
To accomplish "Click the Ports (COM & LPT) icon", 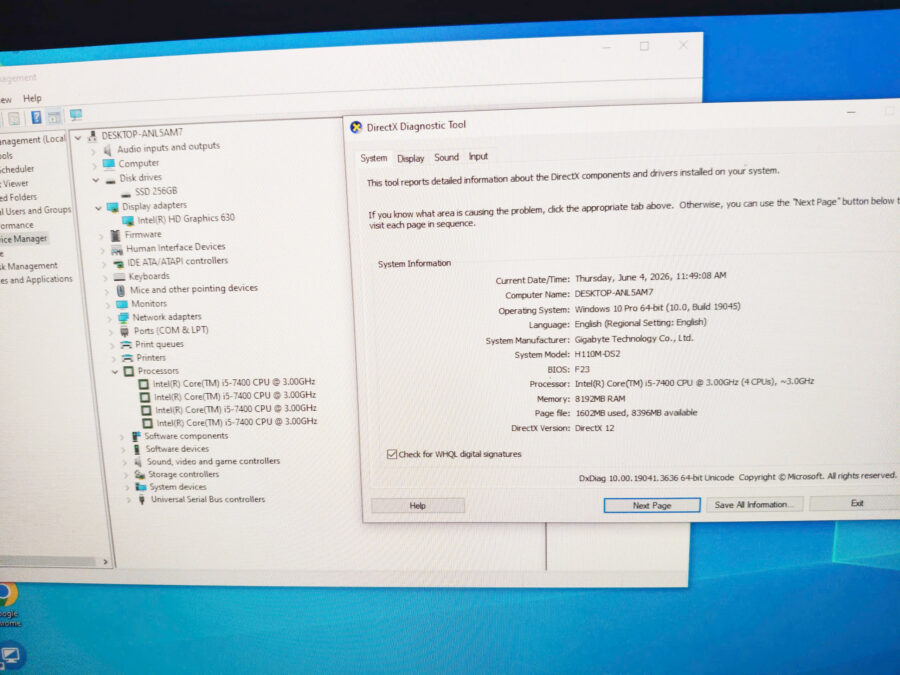I will pyautogui.click(x=125, y=331).
